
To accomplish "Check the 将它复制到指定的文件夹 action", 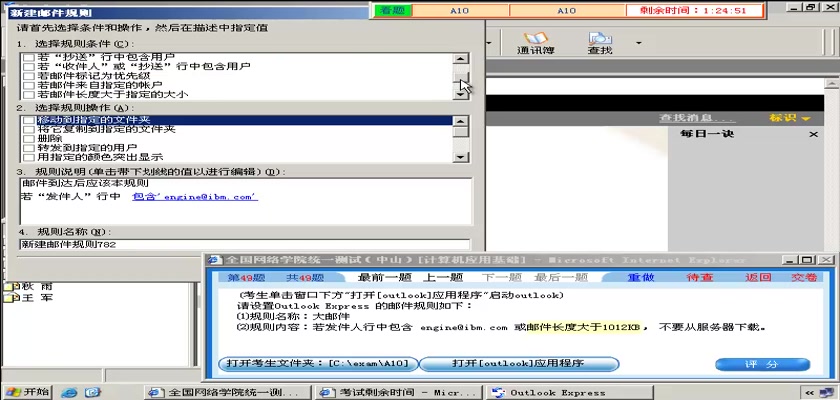I will pyautogui.click(x=28, y=130).
